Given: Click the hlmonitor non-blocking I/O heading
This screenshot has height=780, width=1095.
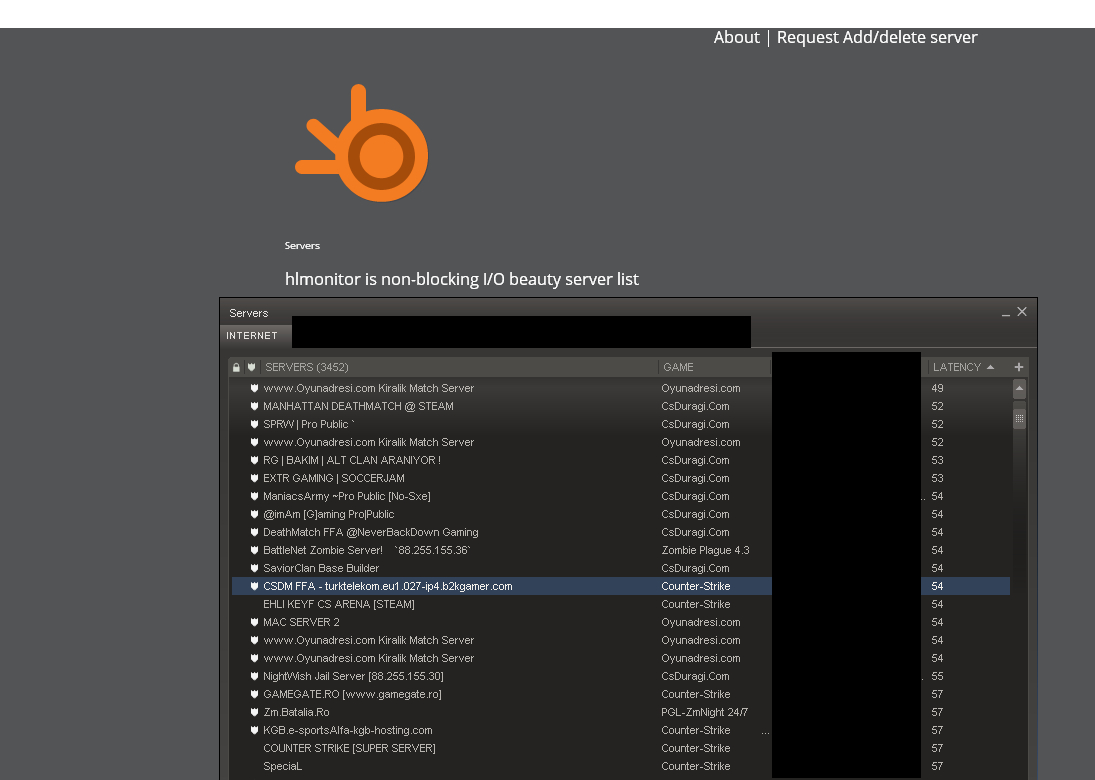Looking at the screenshot, I should pyautogui.click(x=462, y=279).
